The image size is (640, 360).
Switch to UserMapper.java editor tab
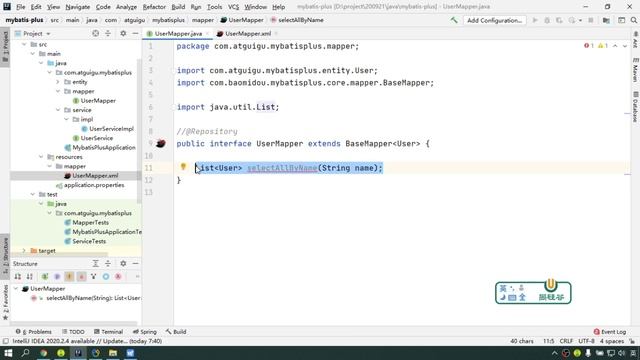(178, 33)
